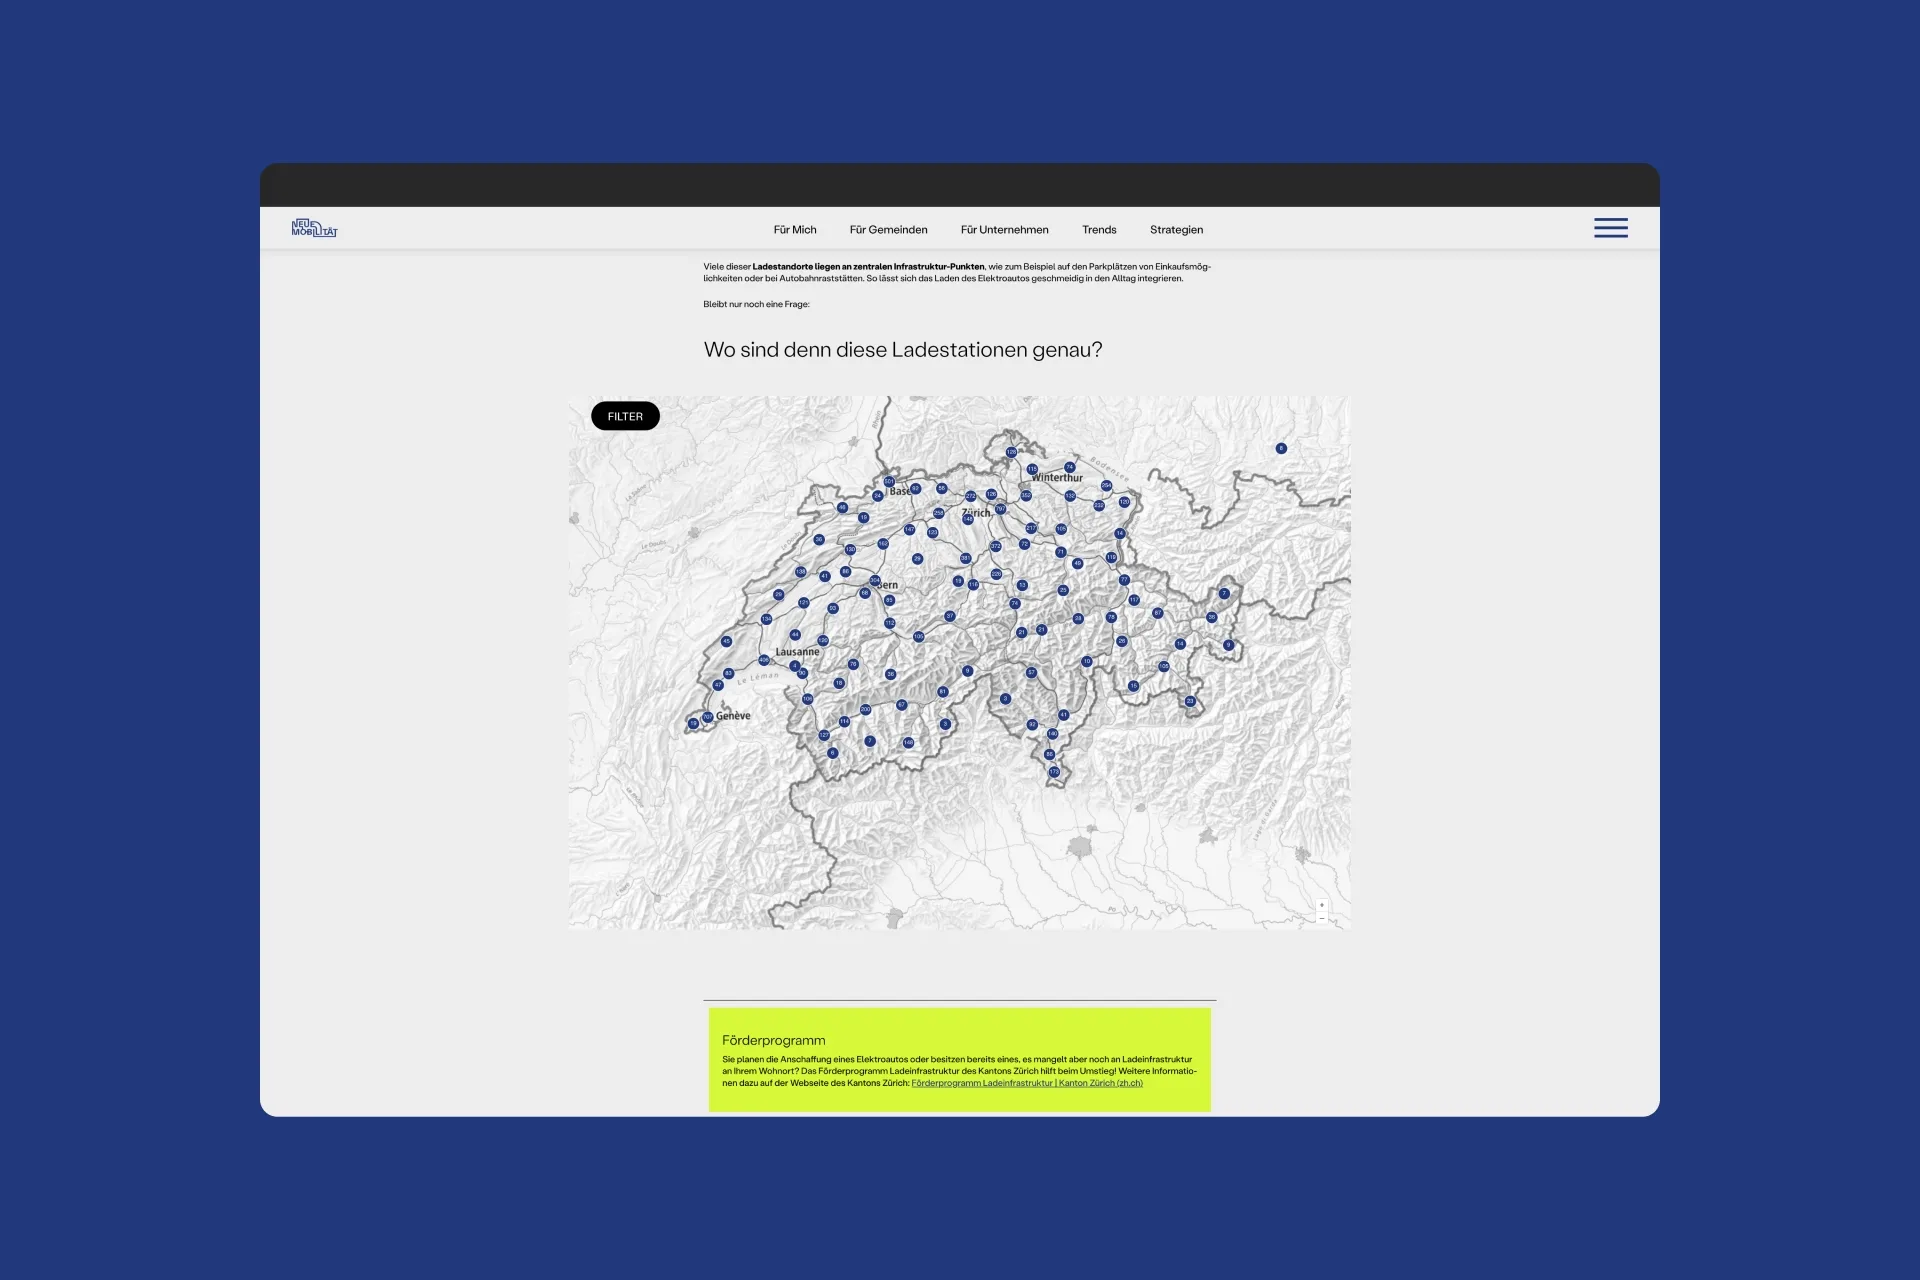1920x1280 pixels.
Task: Open the hamburger navigation menu
Action: tap(1611, 228)
